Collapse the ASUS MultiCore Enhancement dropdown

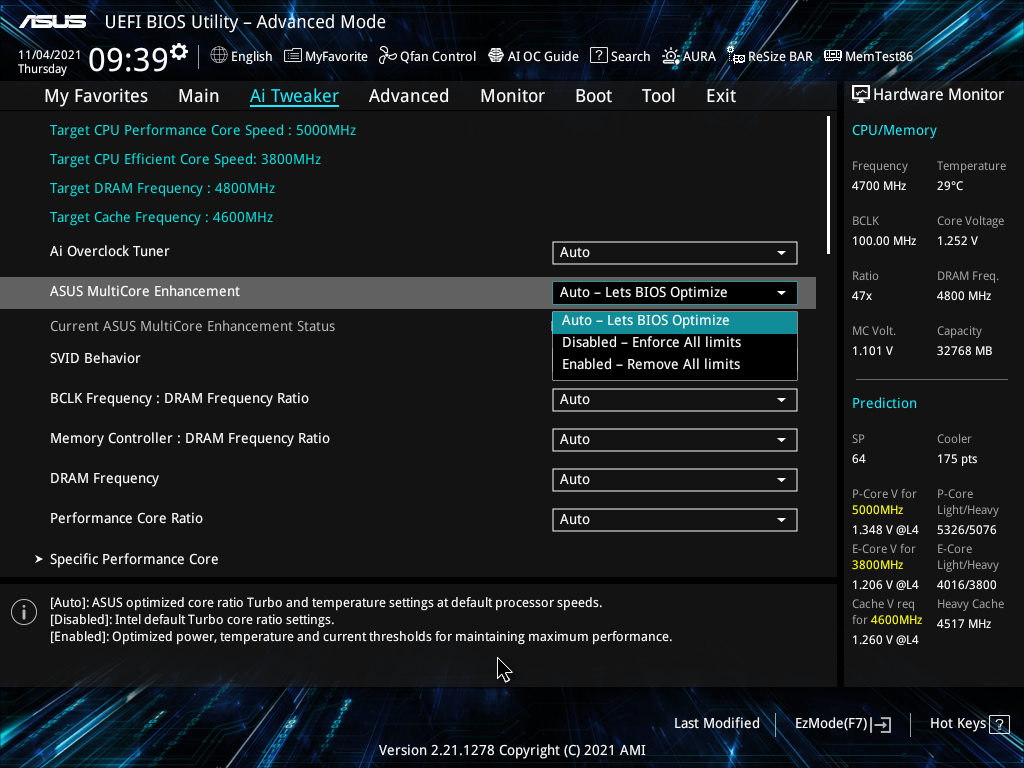click(x=675, y=293)
